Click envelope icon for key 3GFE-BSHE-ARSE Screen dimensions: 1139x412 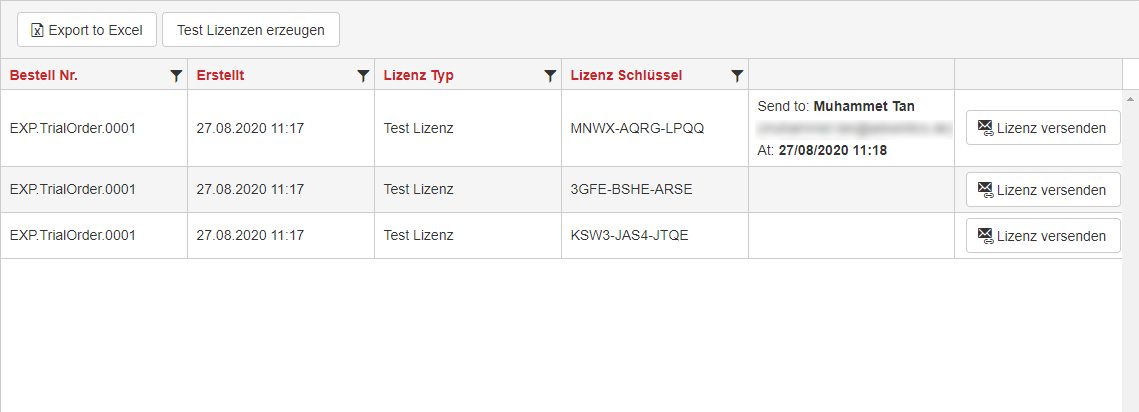point(986,190)
